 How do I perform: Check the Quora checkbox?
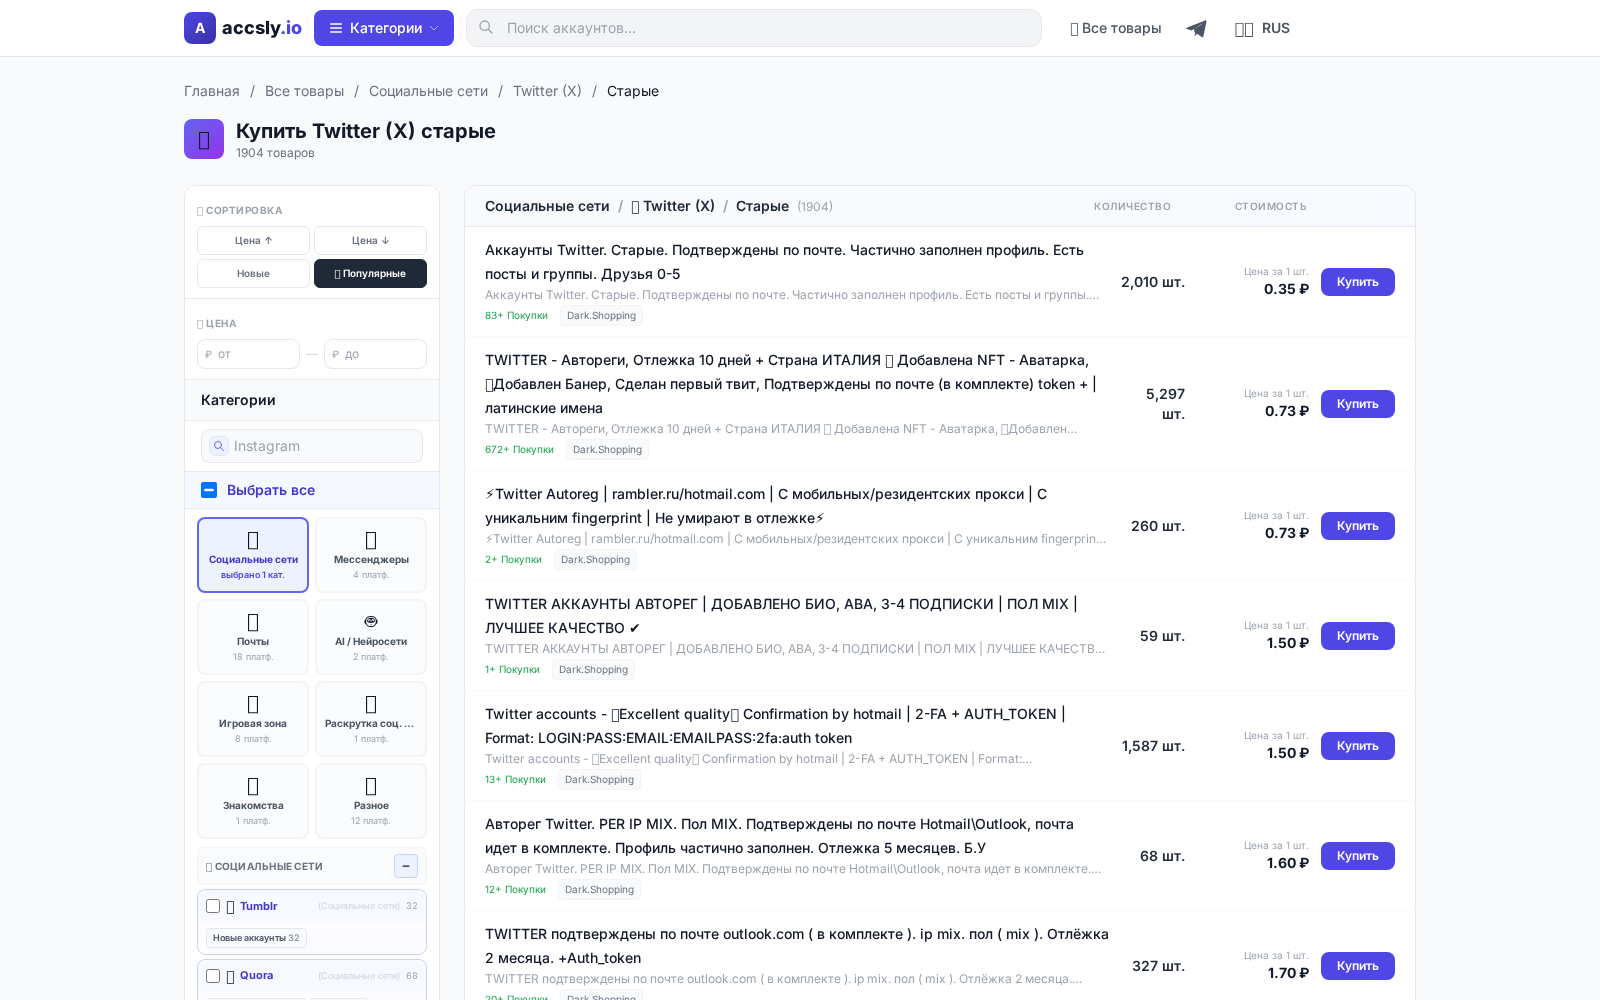pos(213,976)
